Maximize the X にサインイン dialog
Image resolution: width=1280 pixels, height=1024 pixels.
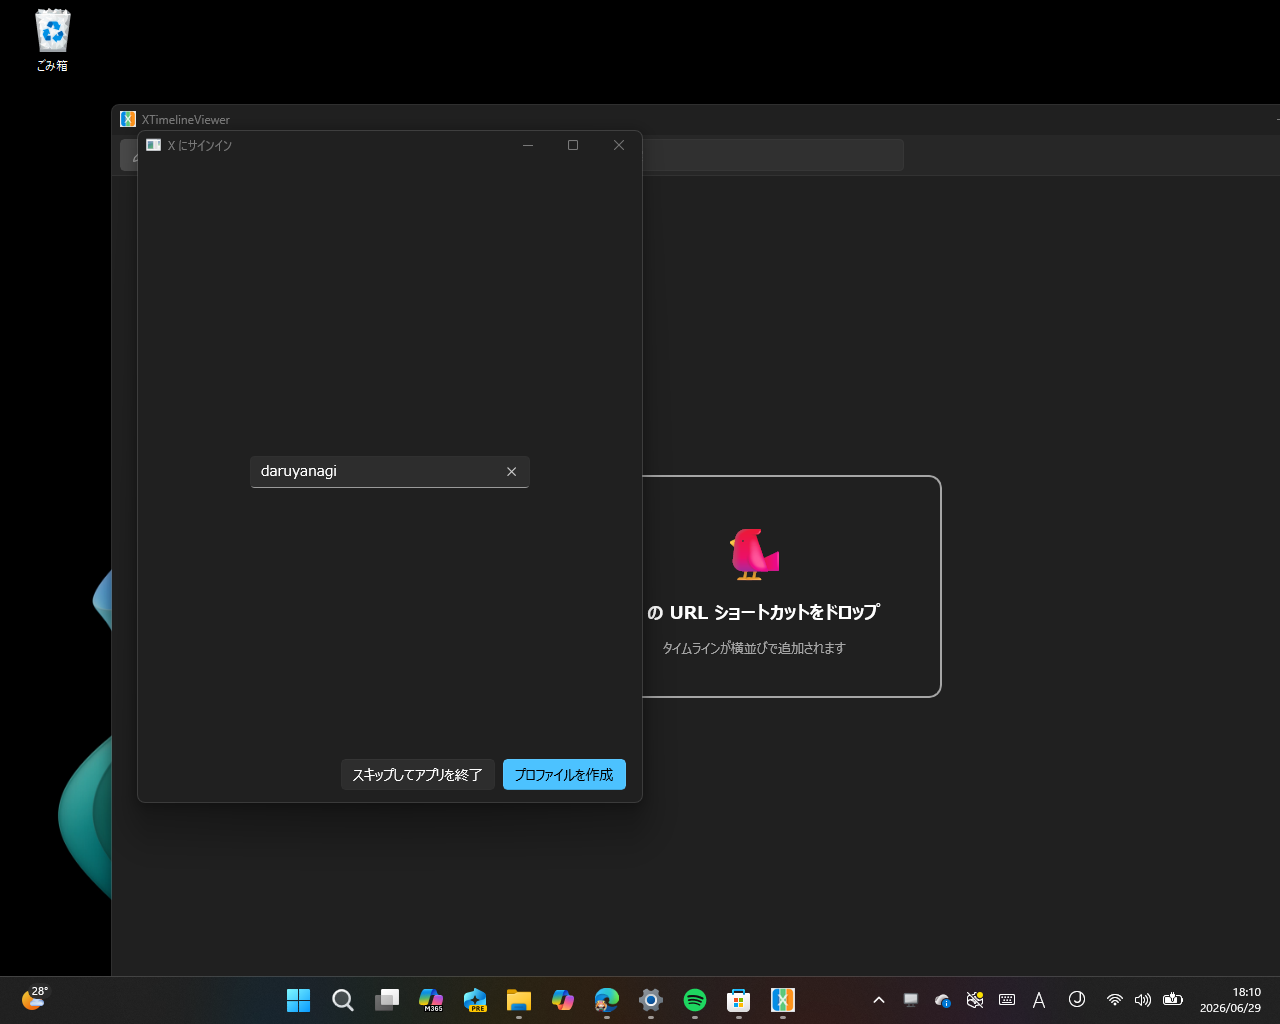click(573, 145)
